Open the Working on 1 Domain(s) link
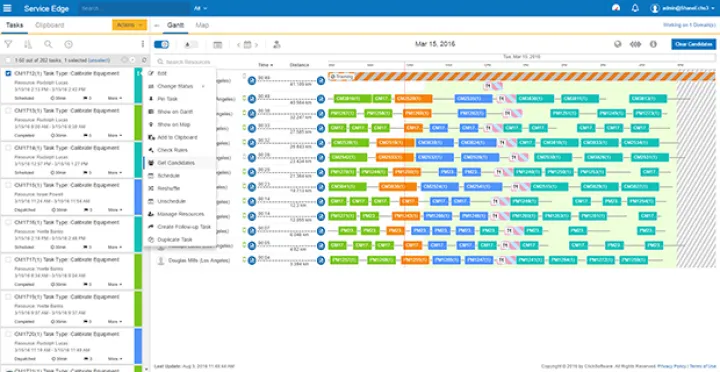 click(689, 25)
